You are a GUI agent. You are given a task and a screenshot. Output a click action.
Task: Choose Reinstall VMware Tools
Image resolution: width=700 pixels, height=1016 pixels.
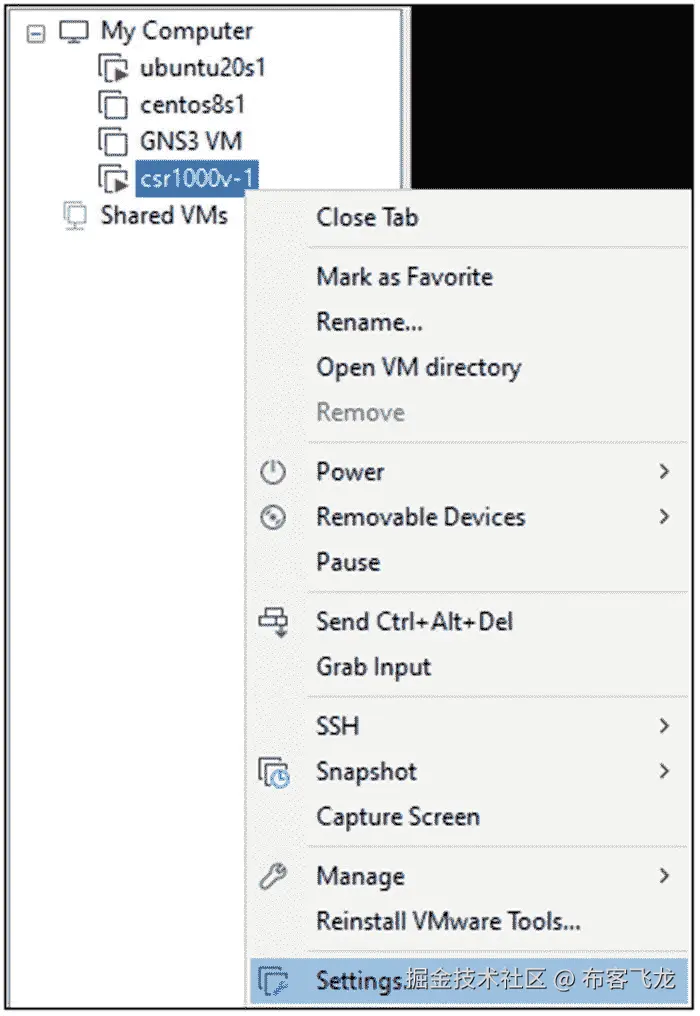pos(448,921)
